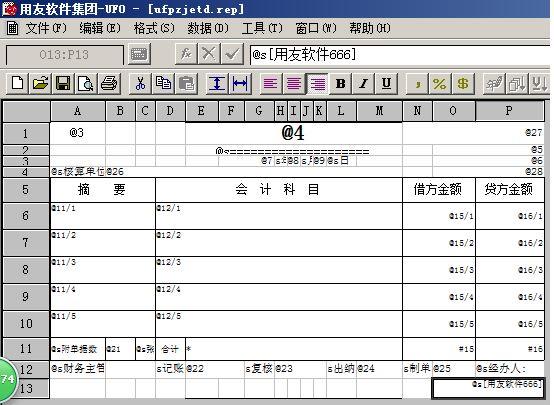The width and height of the screenshot is (554, 405).
Task: Apply percent number format
Action: tap(440, 84)
